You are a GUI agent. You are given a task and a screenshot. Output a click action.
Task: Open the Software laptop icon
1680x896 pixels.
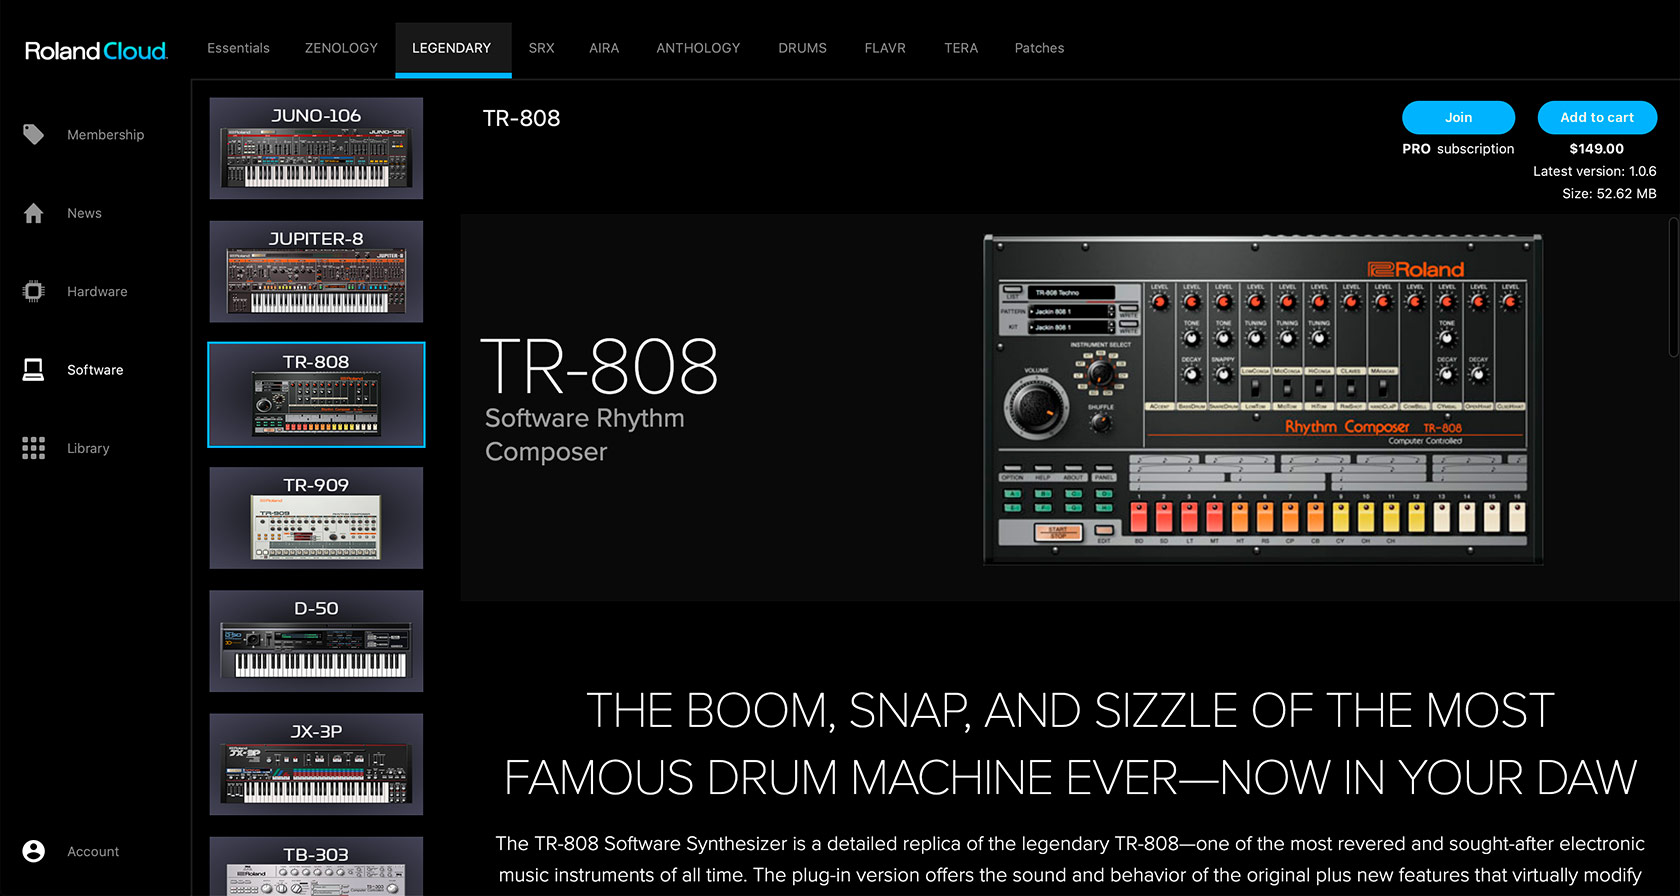[34, 370]
